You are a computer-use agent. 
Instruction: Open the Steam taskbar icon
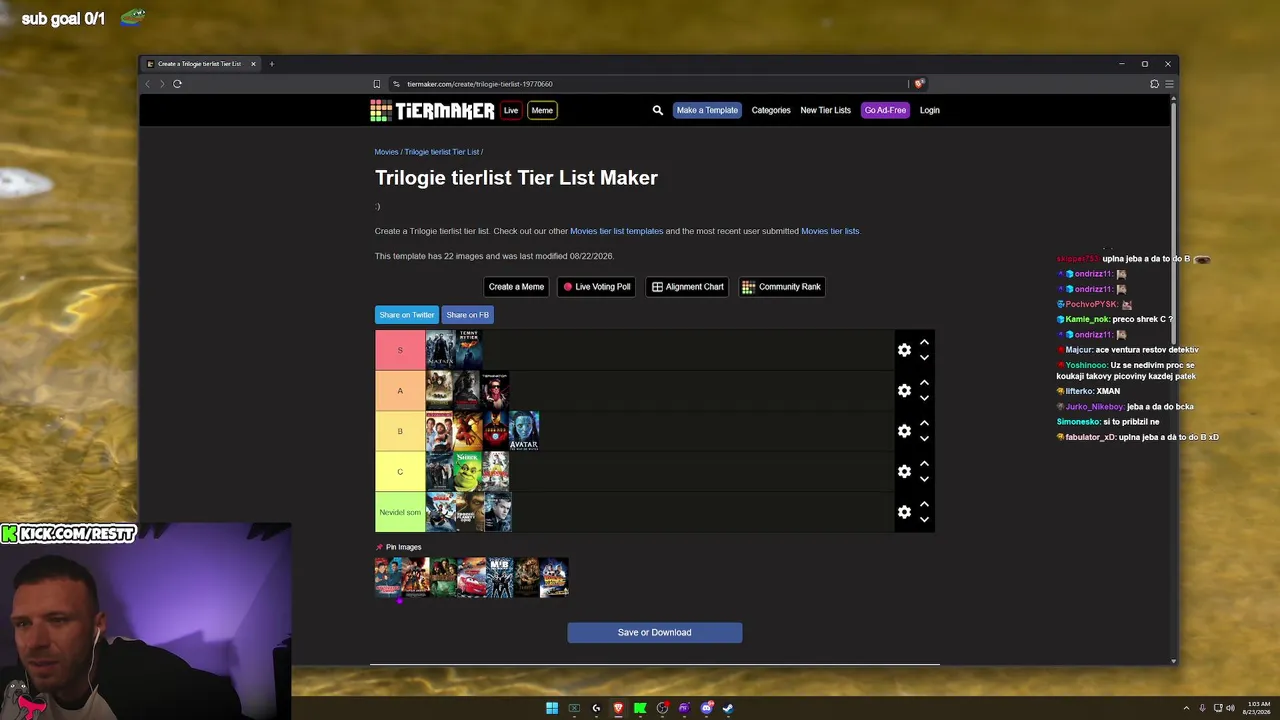click(x=728, y=709)
